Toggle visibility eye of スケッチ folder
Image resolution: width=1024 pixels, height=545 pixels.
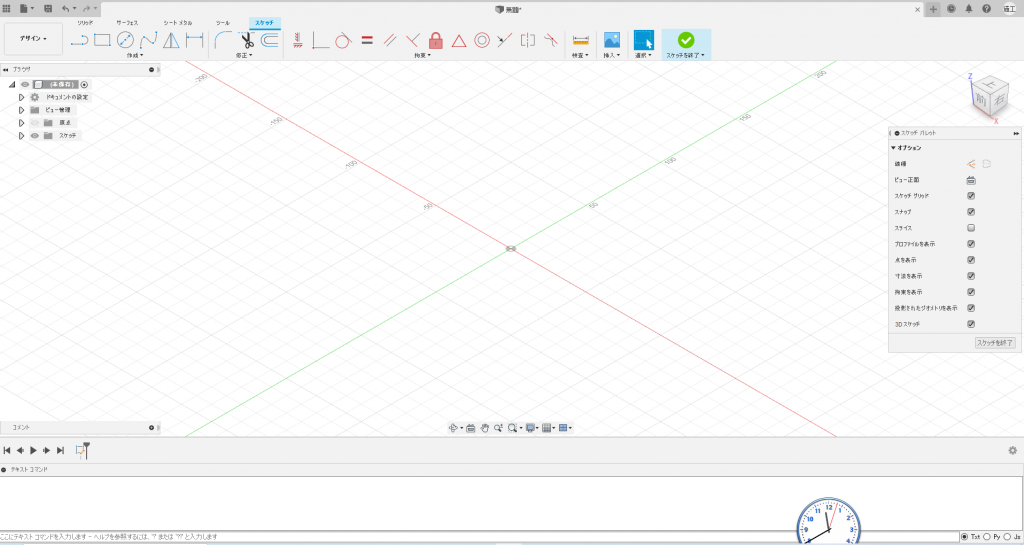click(x=35, y=136)
